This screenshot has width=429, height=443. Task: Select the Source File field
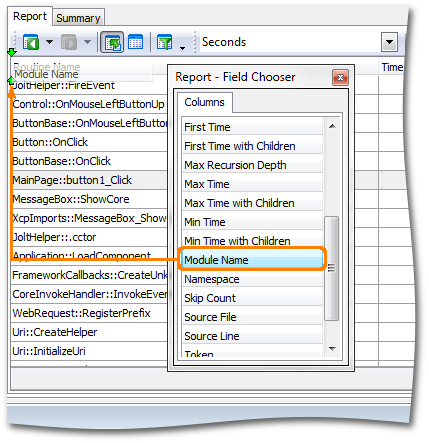(252, 317)
